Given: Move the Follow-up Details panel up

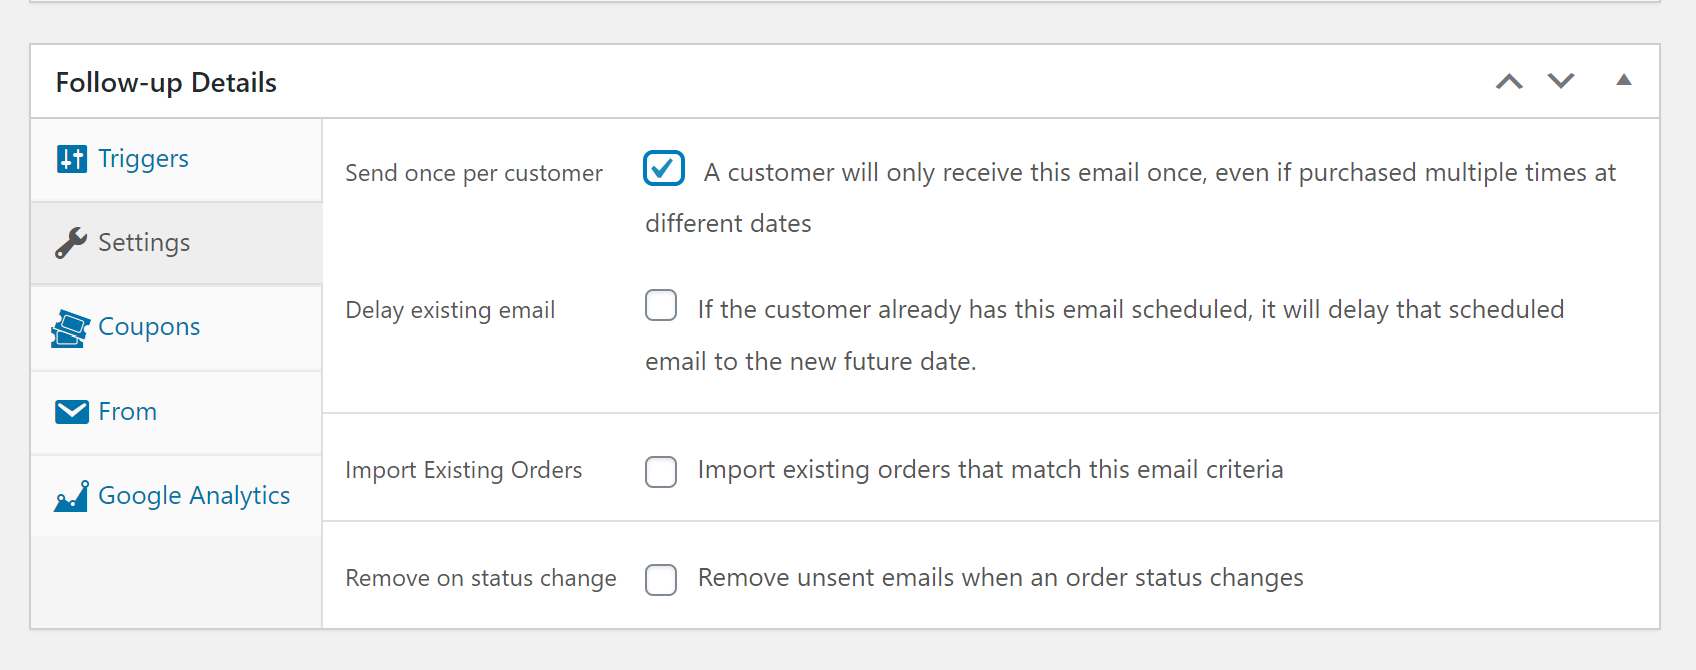Looking at the screenshot, I should tap(1509, 81).
